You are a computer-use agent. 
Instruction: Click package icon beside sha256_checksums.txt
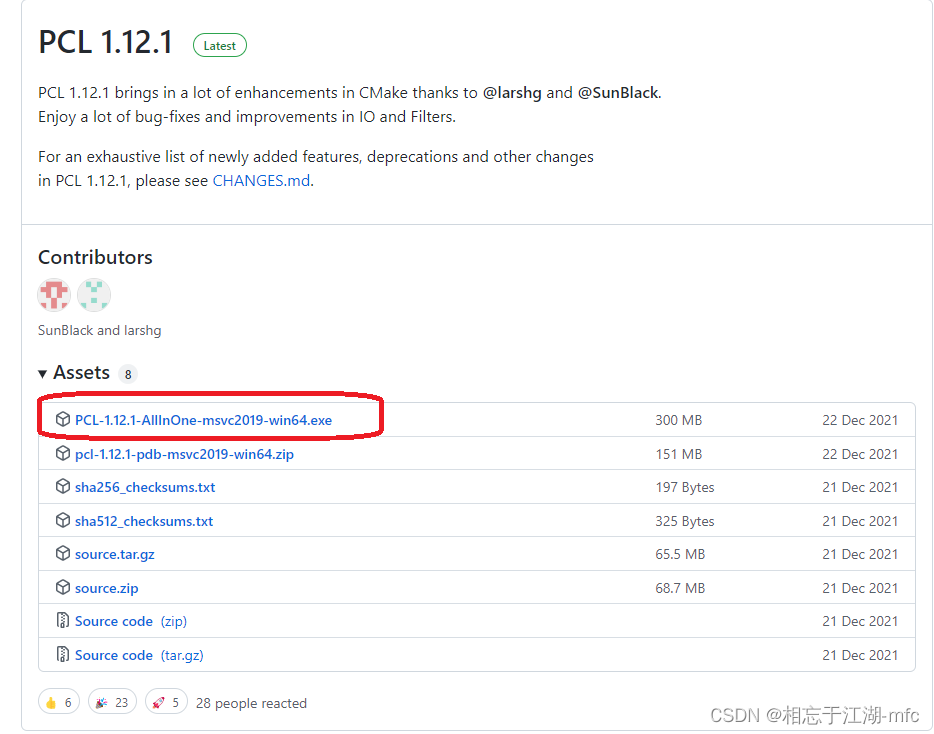[x=63, y=487]
